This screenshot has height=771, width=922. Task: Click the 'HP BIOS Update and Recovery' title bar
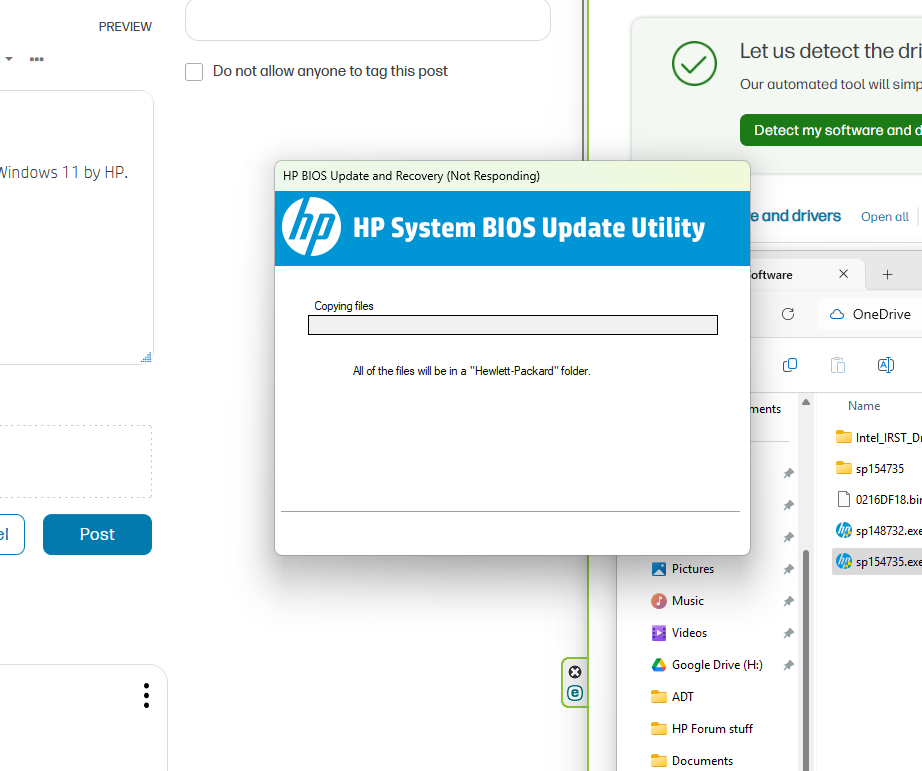tap(512, 176)
